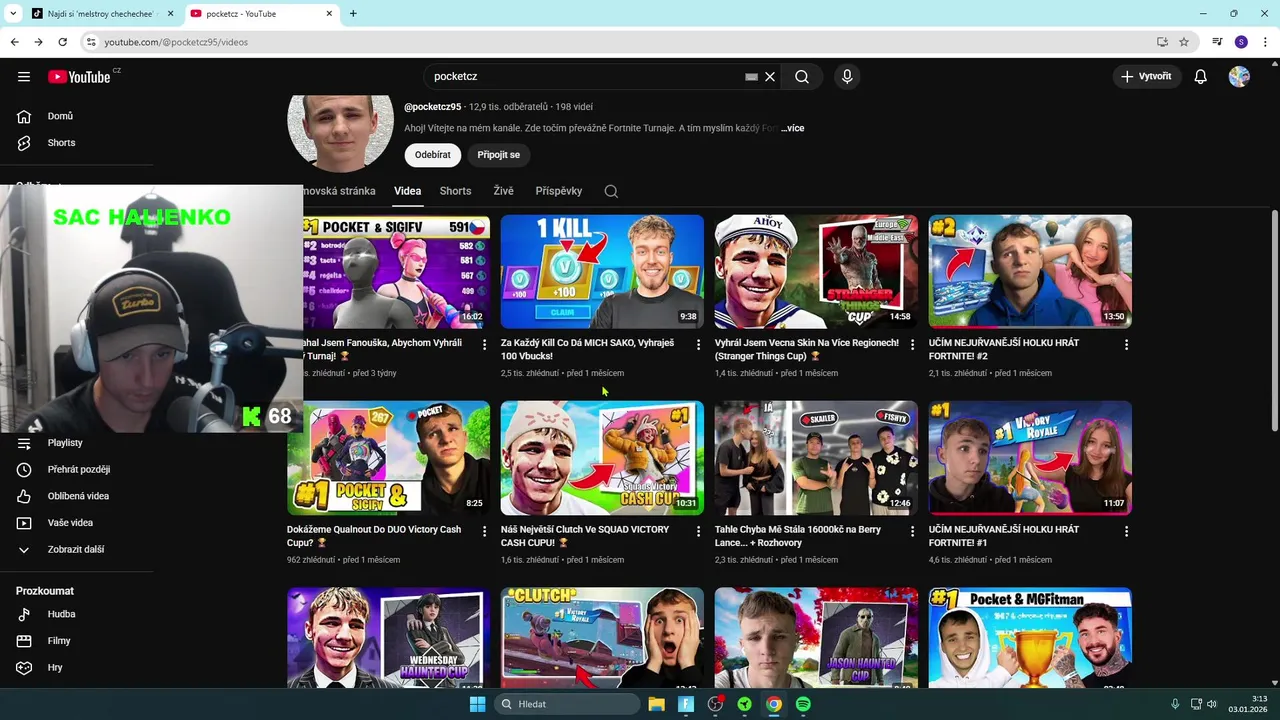
Task: Open Oblíbená videa list
Action: click(77, 496)
